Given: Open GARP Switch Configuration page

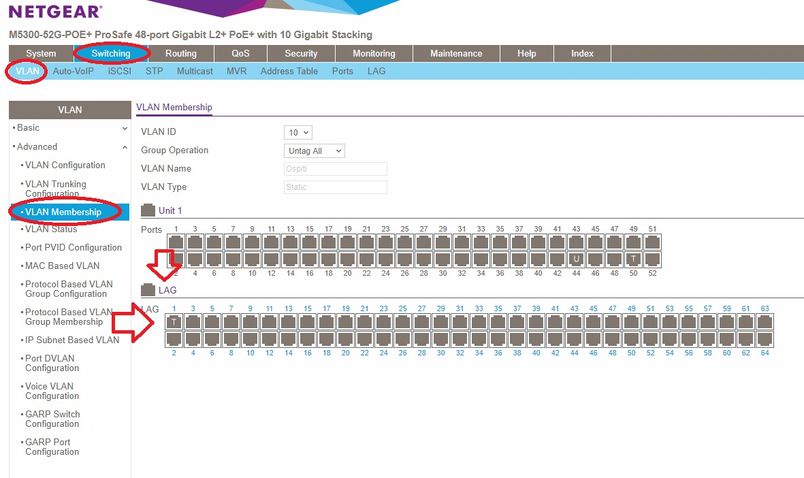Looking at the screenshot, I should point(52,419).
